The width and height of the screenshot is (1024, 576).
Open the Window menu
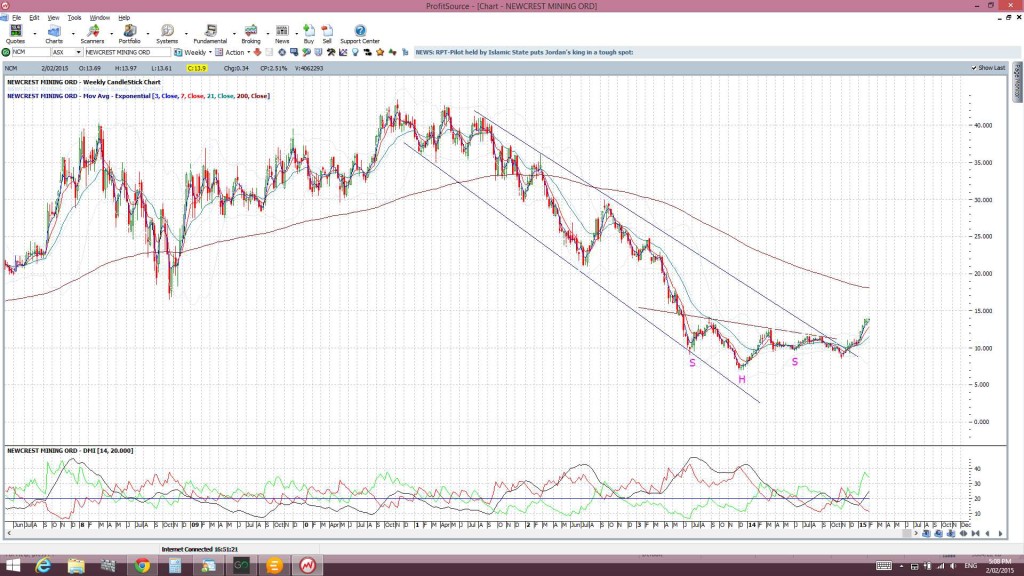pyautogui.click(x=99, y=18)
